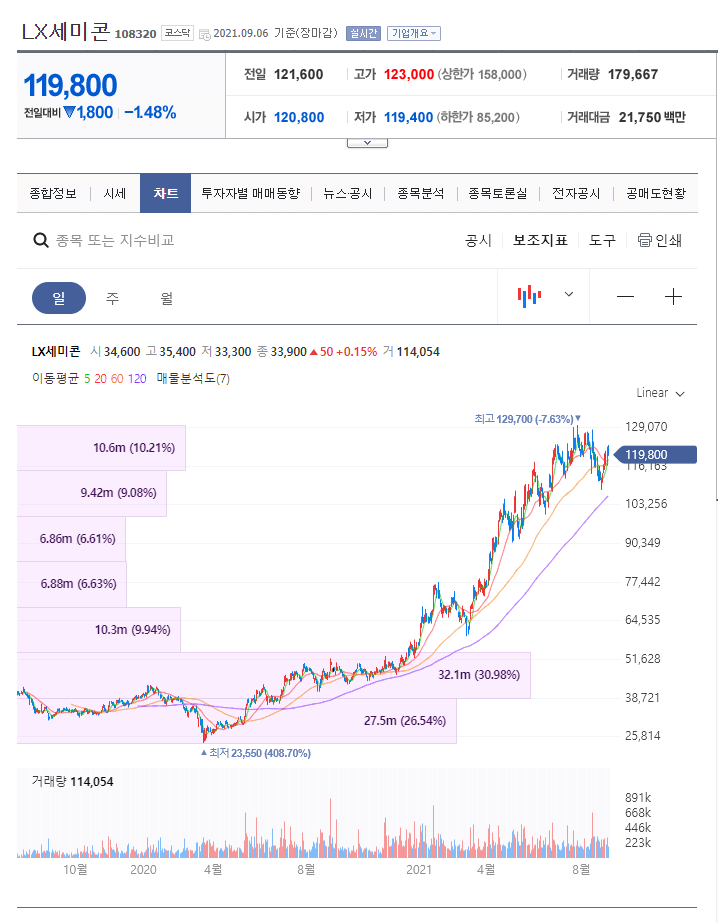Select the 차트 tab
The height and width of the screenshot is (923, 718).
tap(165, 193)
